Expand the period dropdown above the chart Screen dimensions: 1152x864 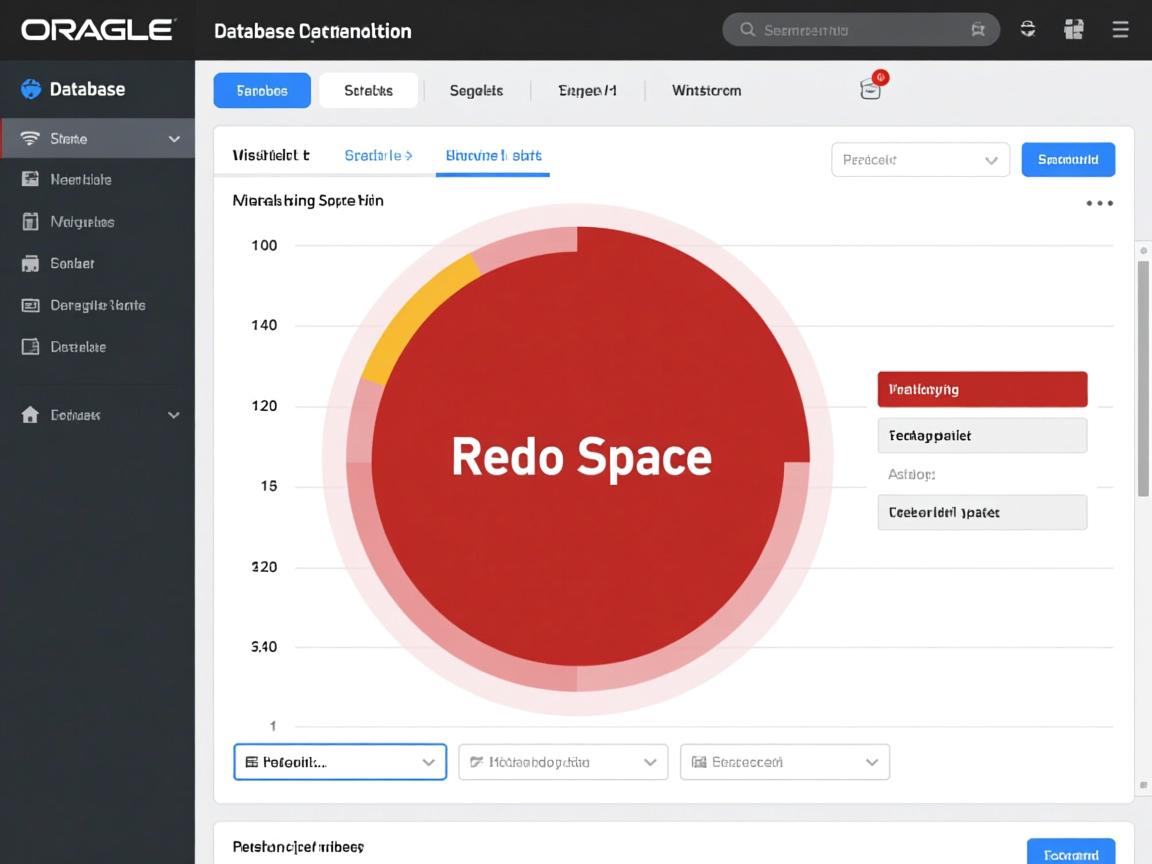[919, 159]
